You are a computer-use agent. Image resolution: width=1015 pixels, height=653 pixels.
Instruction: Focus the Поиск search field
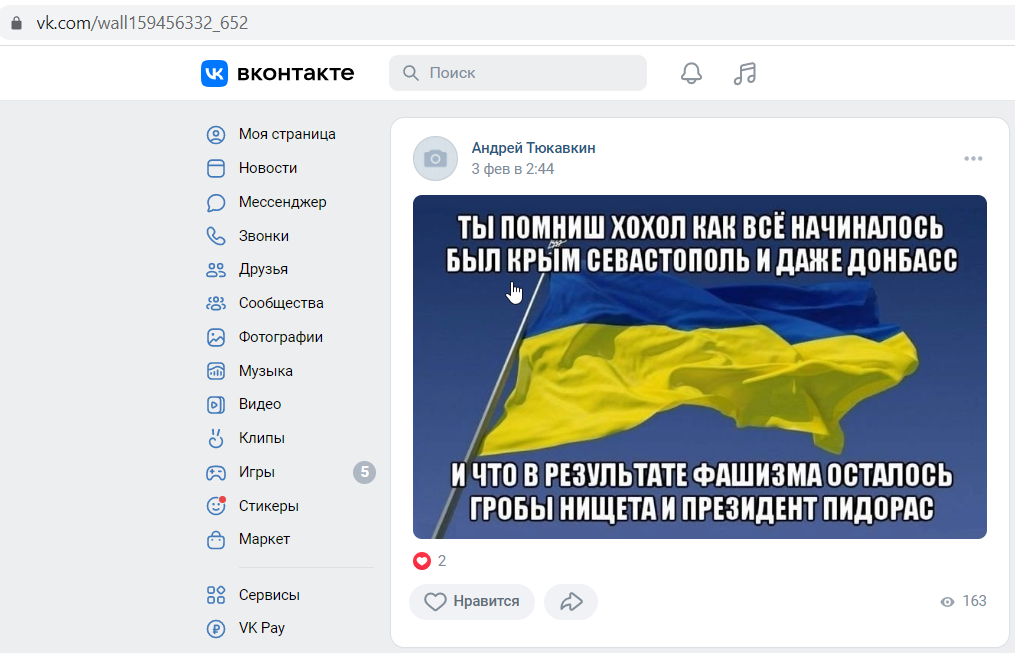pyautogui.click(x=518, y=73)
